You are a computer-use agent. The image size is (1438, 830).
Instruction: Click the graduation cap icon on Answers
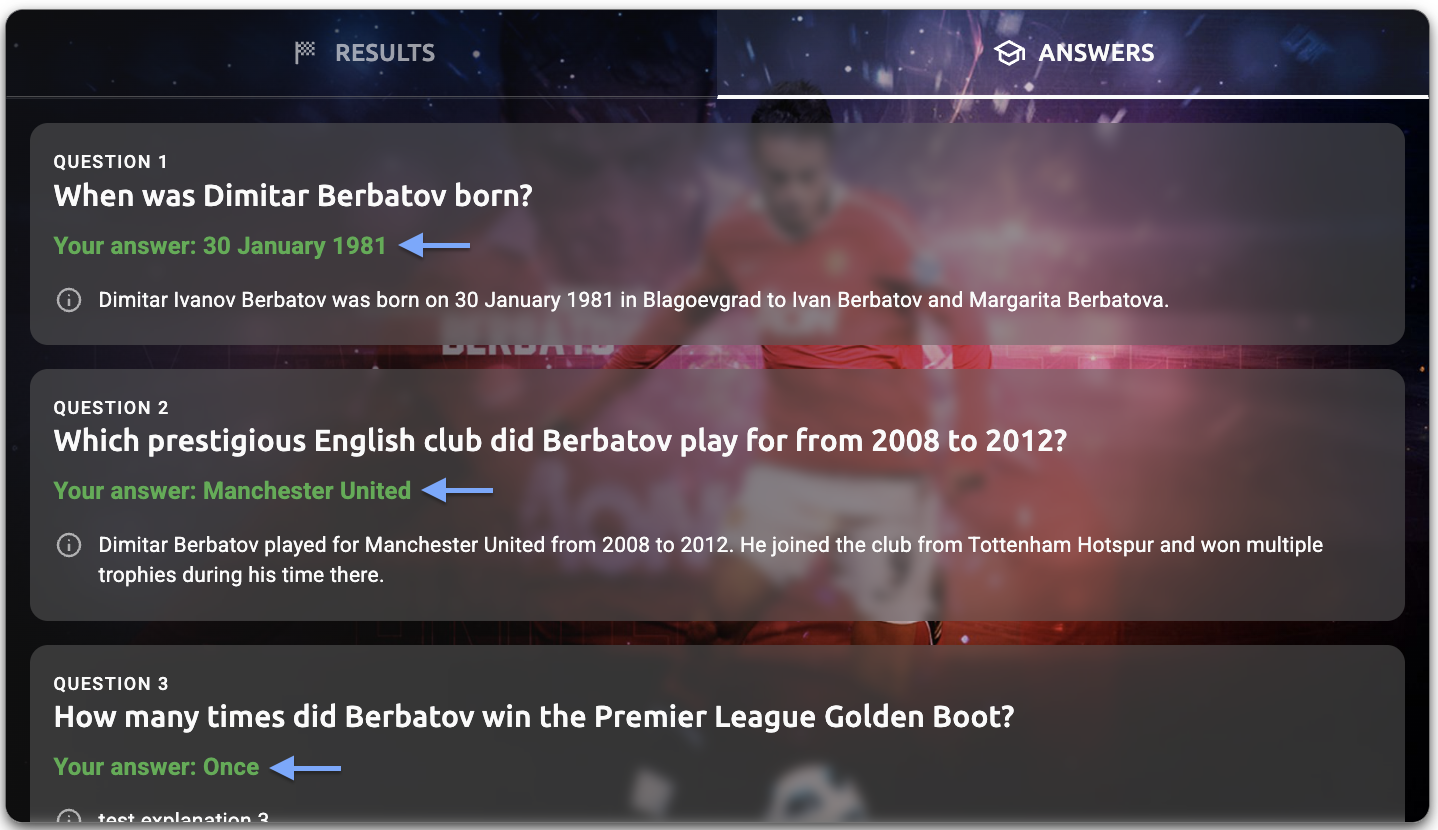pos(1009,53)
